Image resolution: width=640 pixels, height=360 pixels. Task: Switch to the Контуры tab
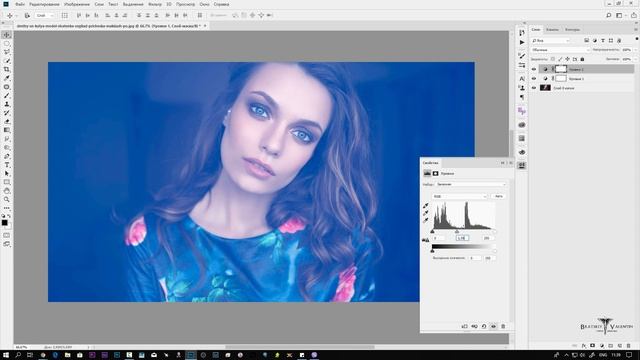pyautogui.click(x=572, y=29)
